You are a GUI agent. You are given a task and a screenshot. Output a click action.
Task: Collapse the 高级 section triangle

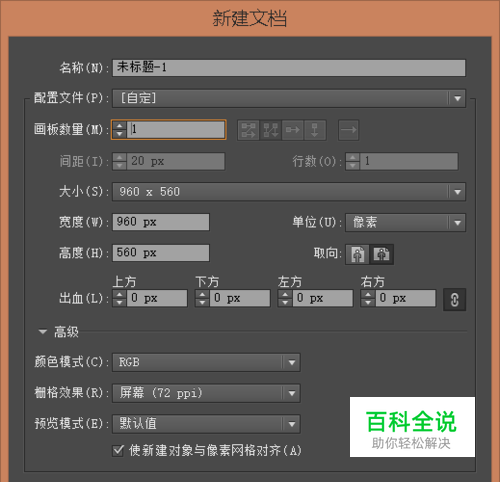click(x=42, y=332)
